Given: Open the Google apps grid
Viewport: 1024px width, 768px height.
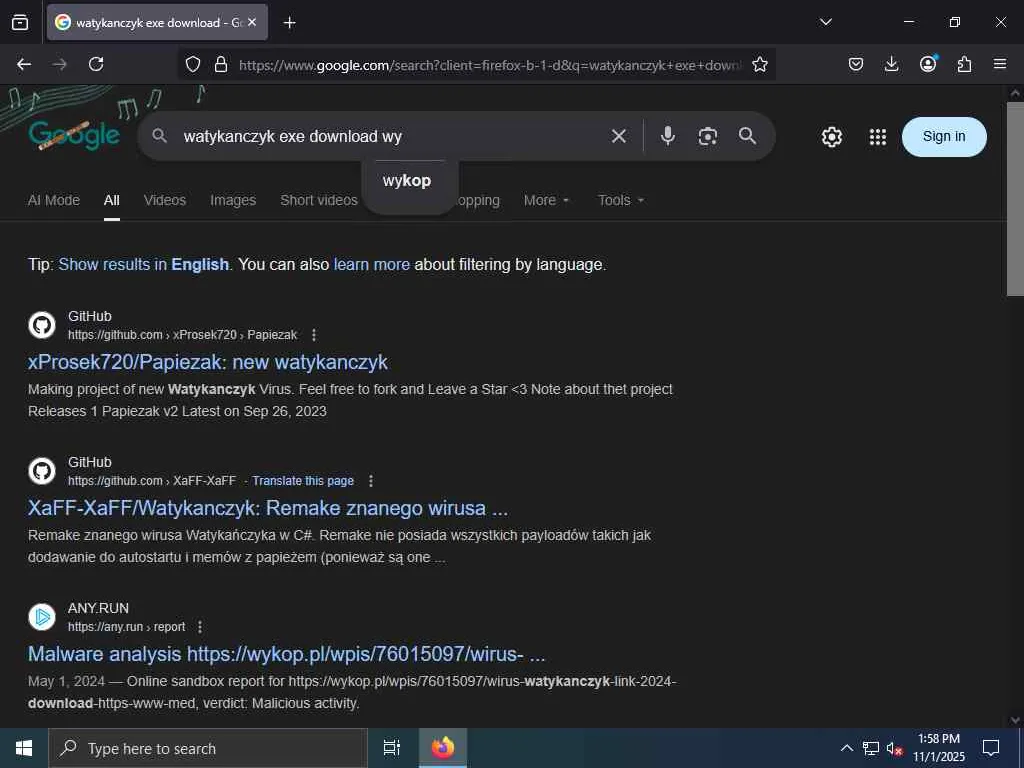Looking at the screenshot, I should tap(878, 136).
